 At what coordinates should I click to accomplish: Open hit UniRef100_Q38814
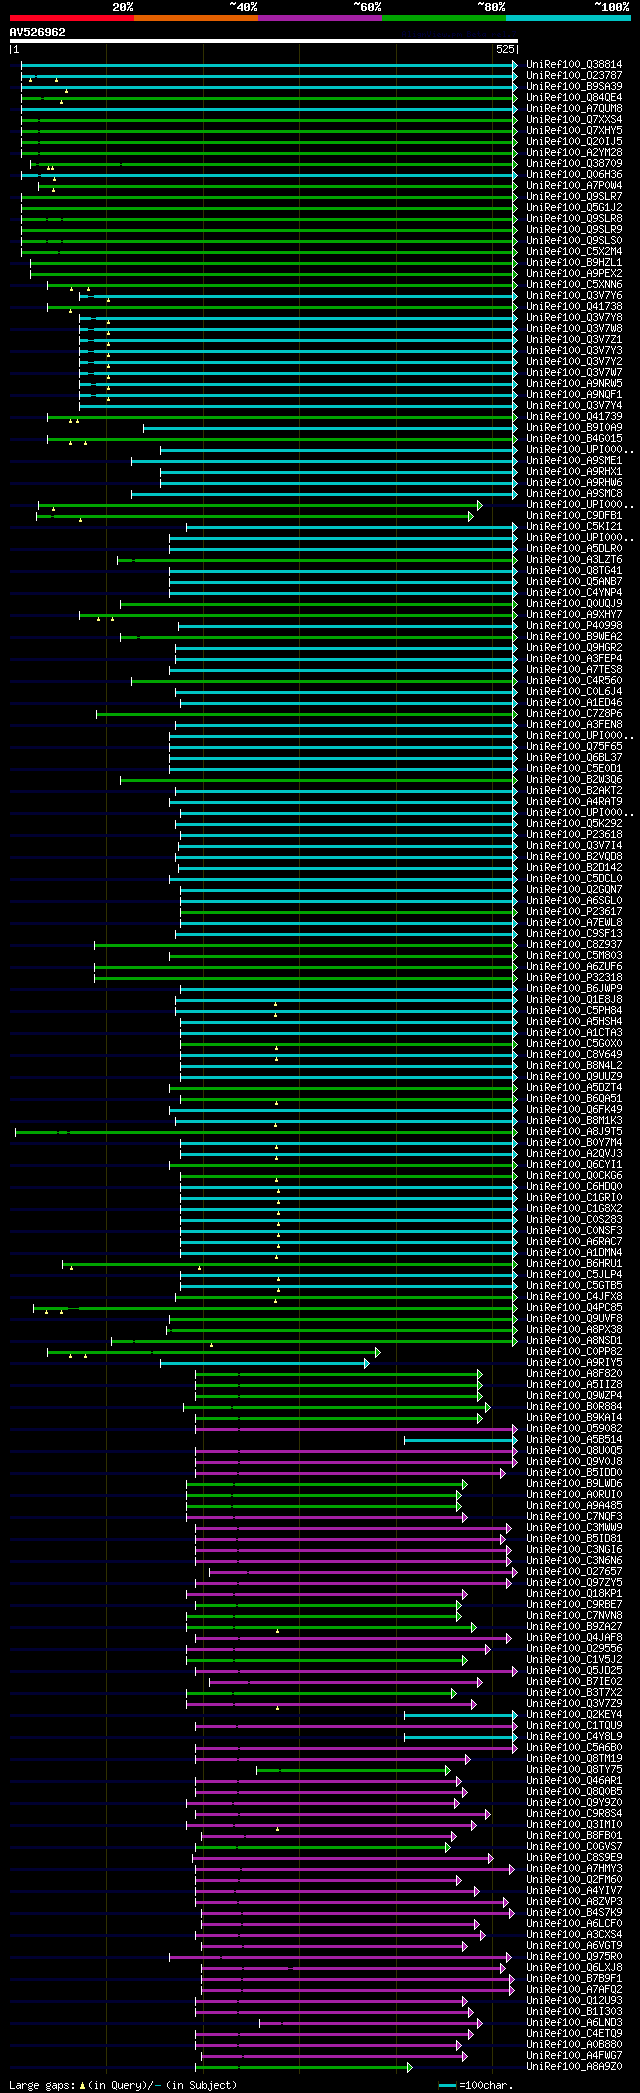[574, 65]
